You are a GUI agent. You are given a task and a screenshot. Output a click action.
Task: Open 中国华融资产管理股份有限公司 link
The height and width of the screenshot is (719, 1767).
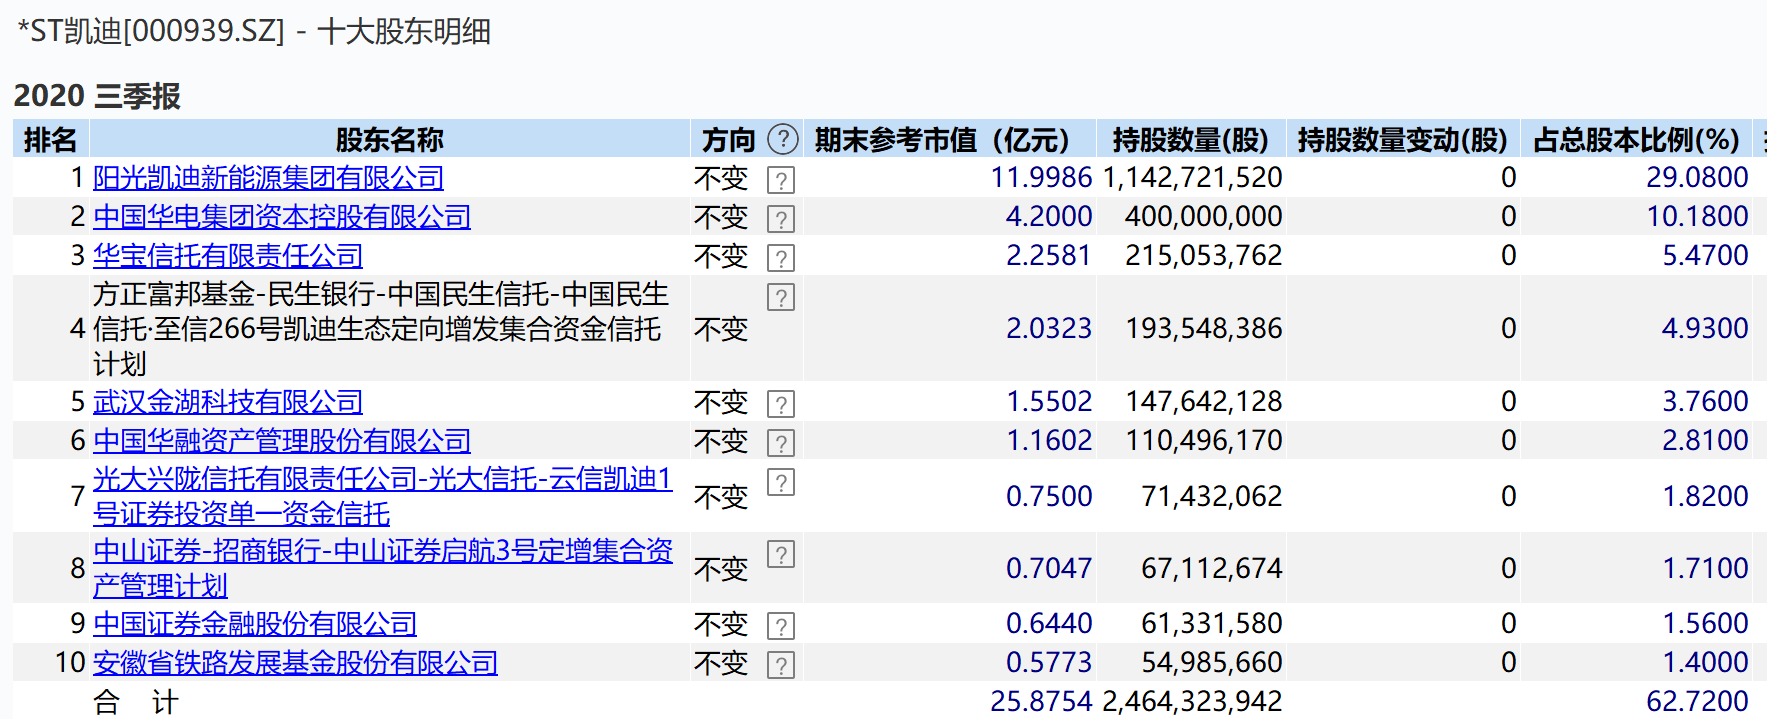pyautogui.click(x=282, y=441)
